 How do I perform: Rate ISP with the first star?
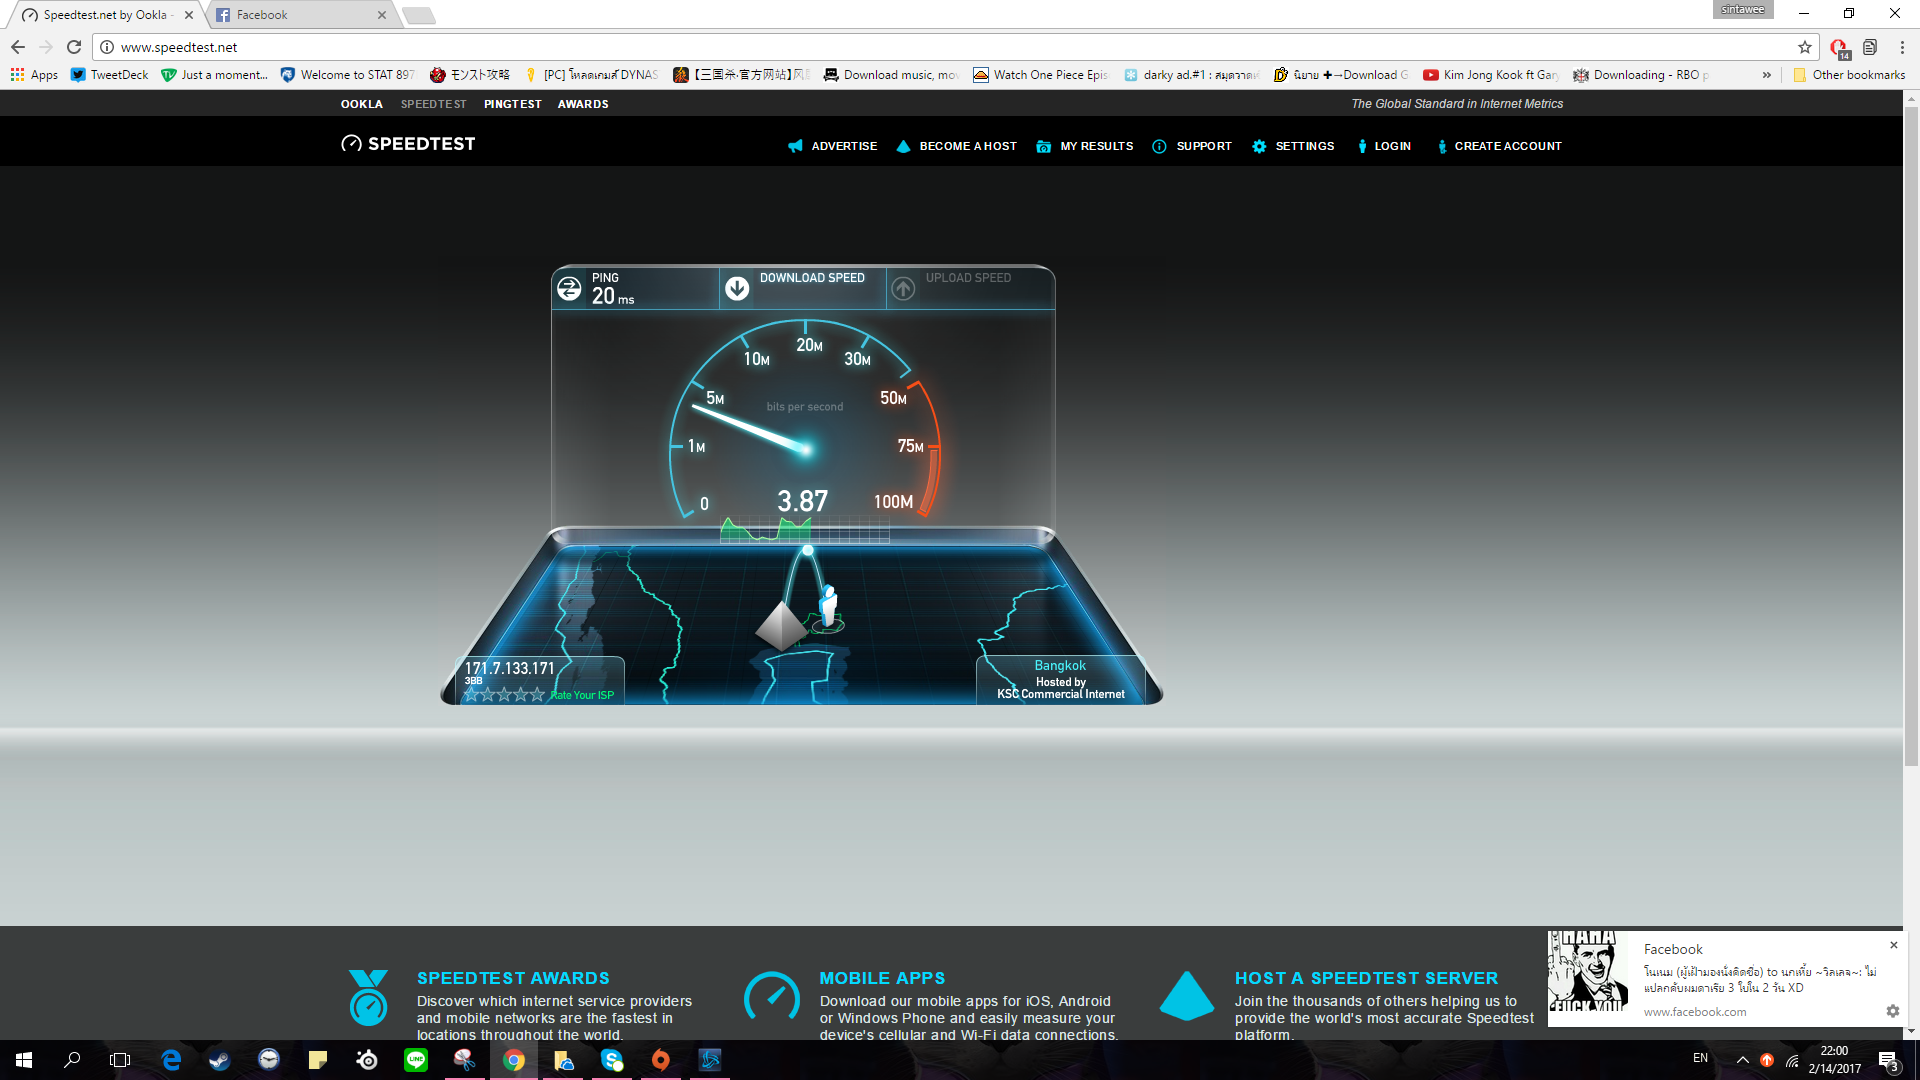[x=472, y=694]
